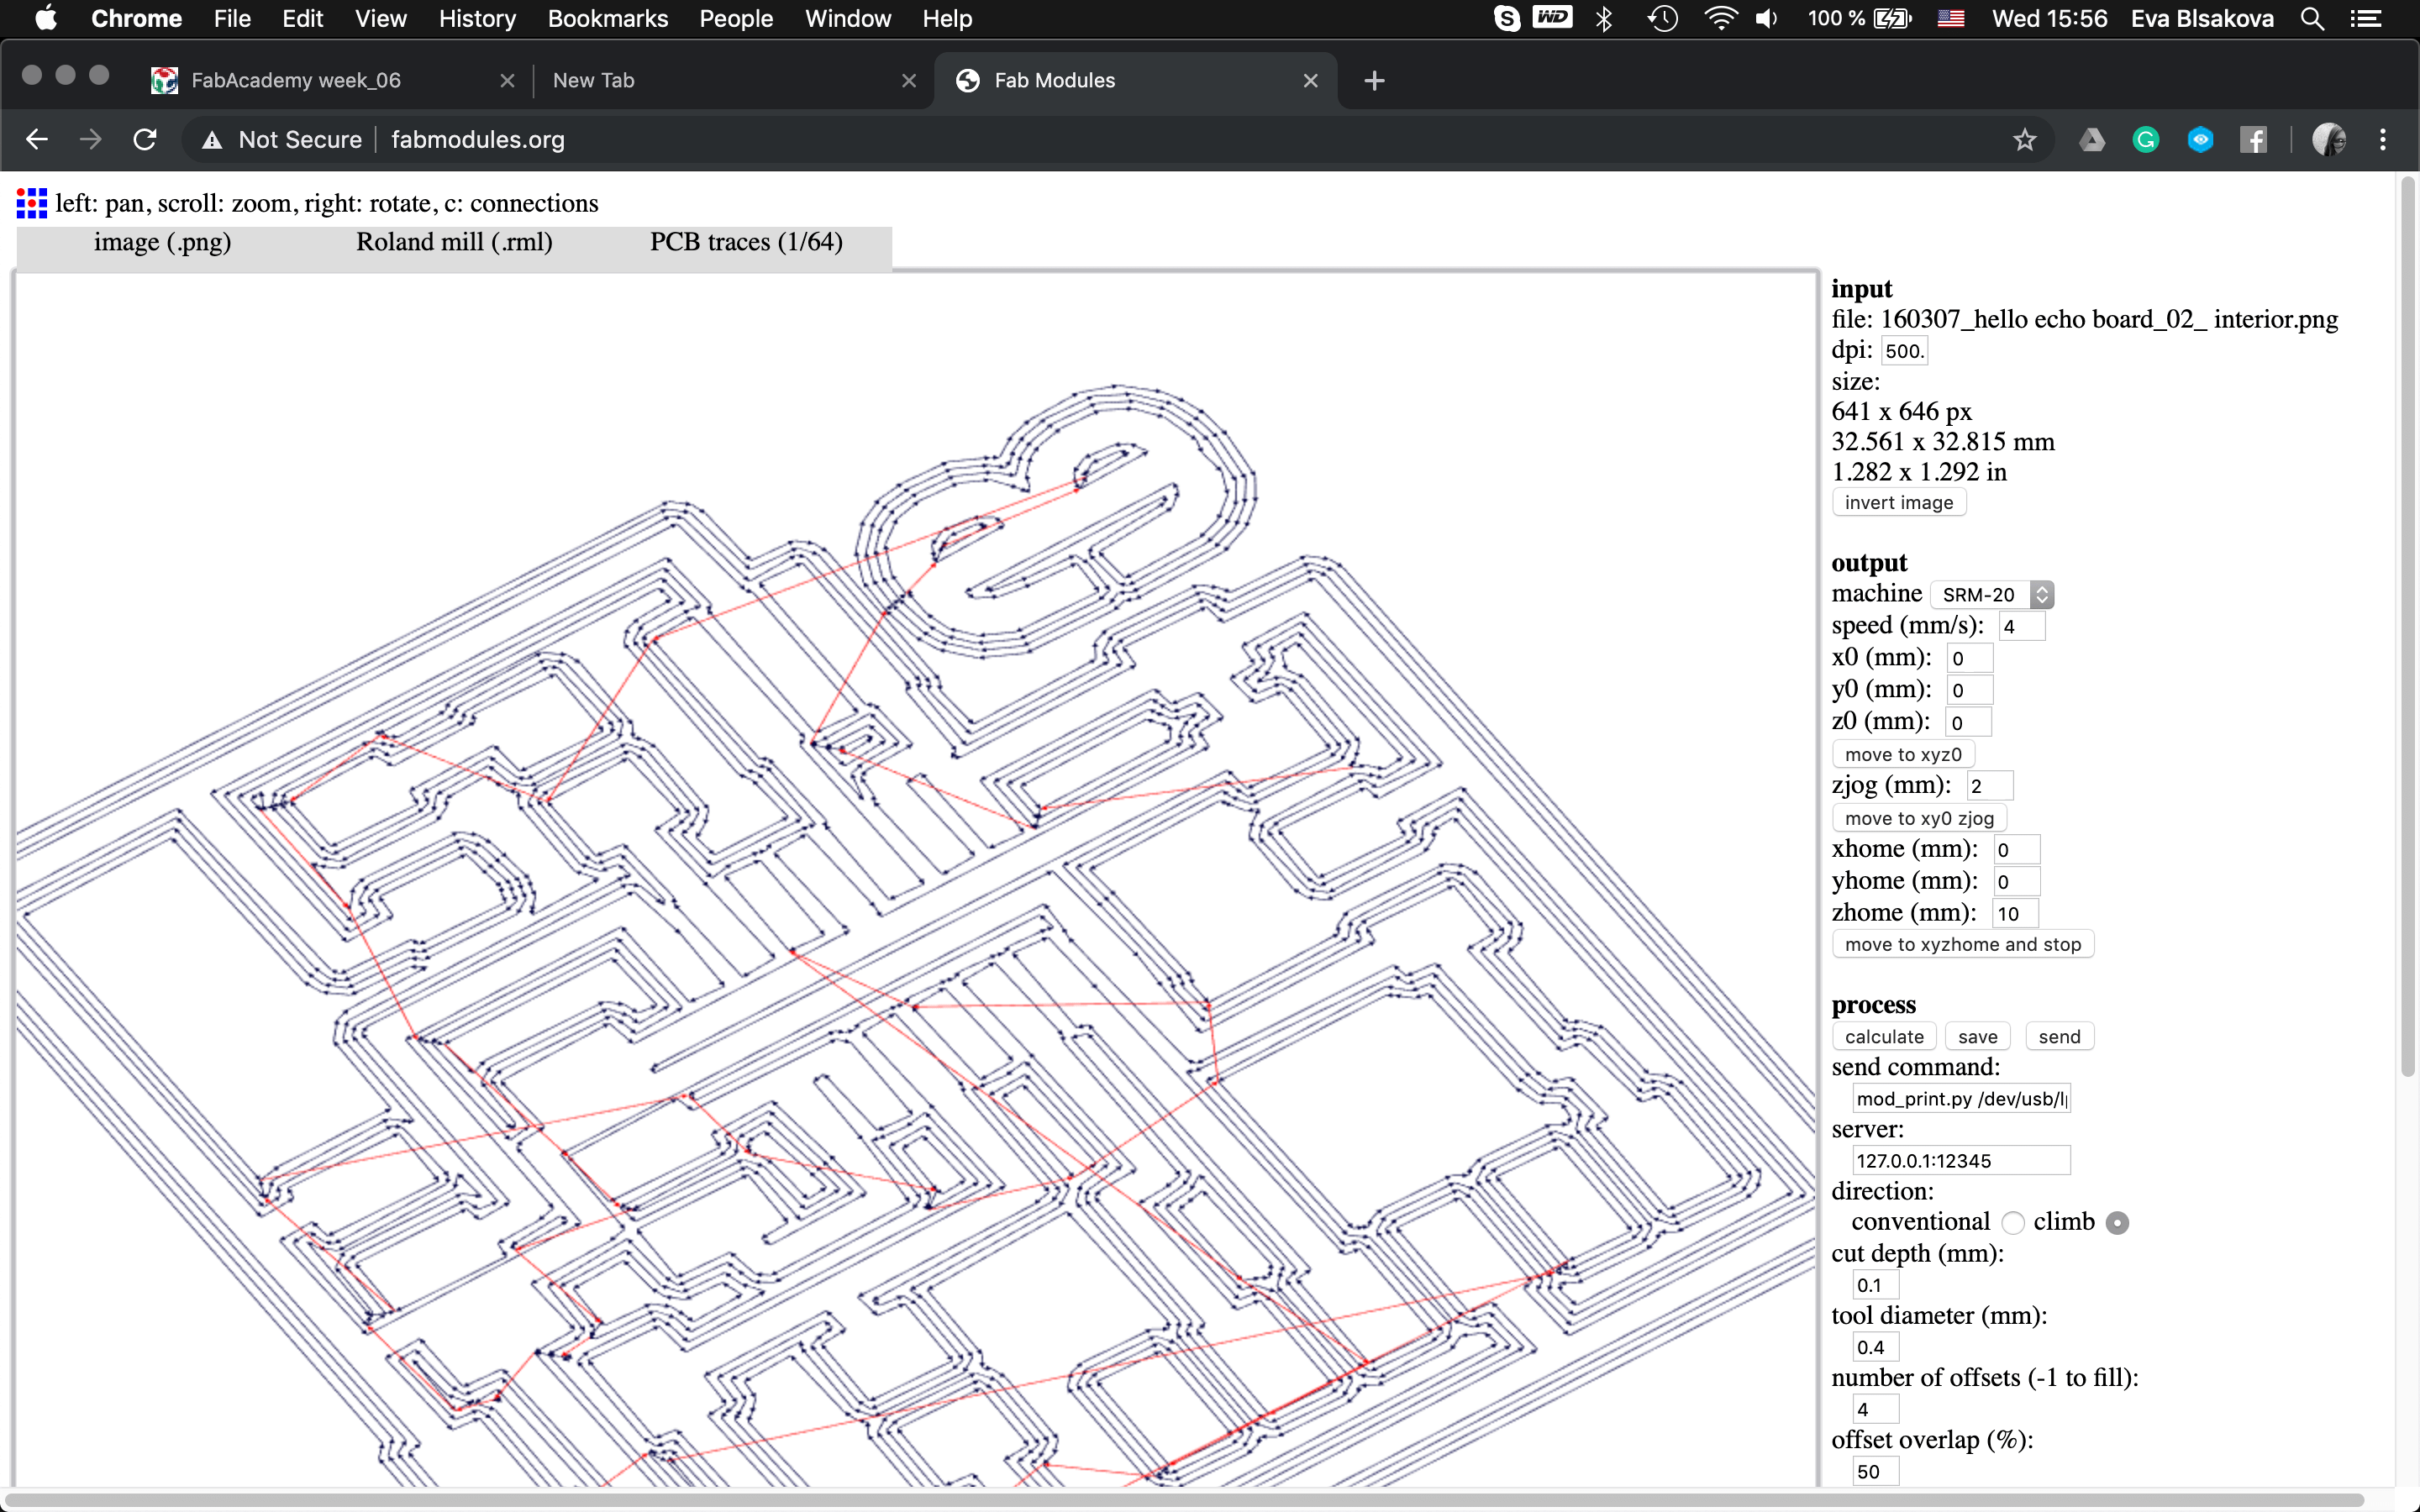Click the bookmark star icon in the address bar
2420x1512 pixels.
(x=2024, y=140)
